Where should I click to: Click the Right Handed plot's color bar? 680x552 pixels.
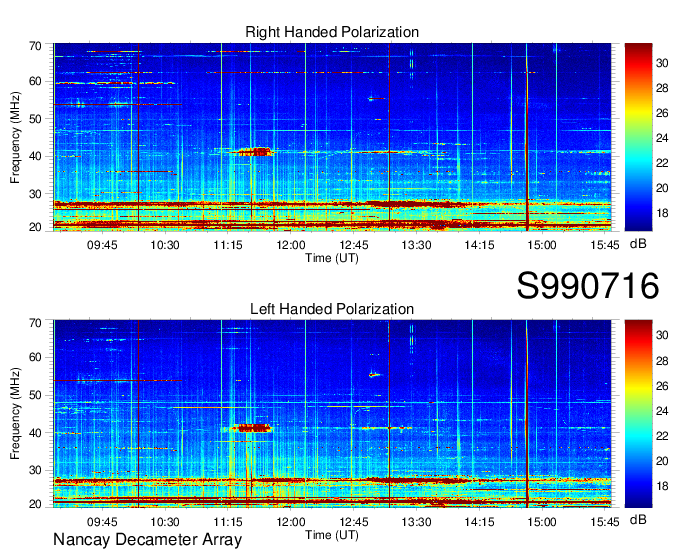(638, 137)
